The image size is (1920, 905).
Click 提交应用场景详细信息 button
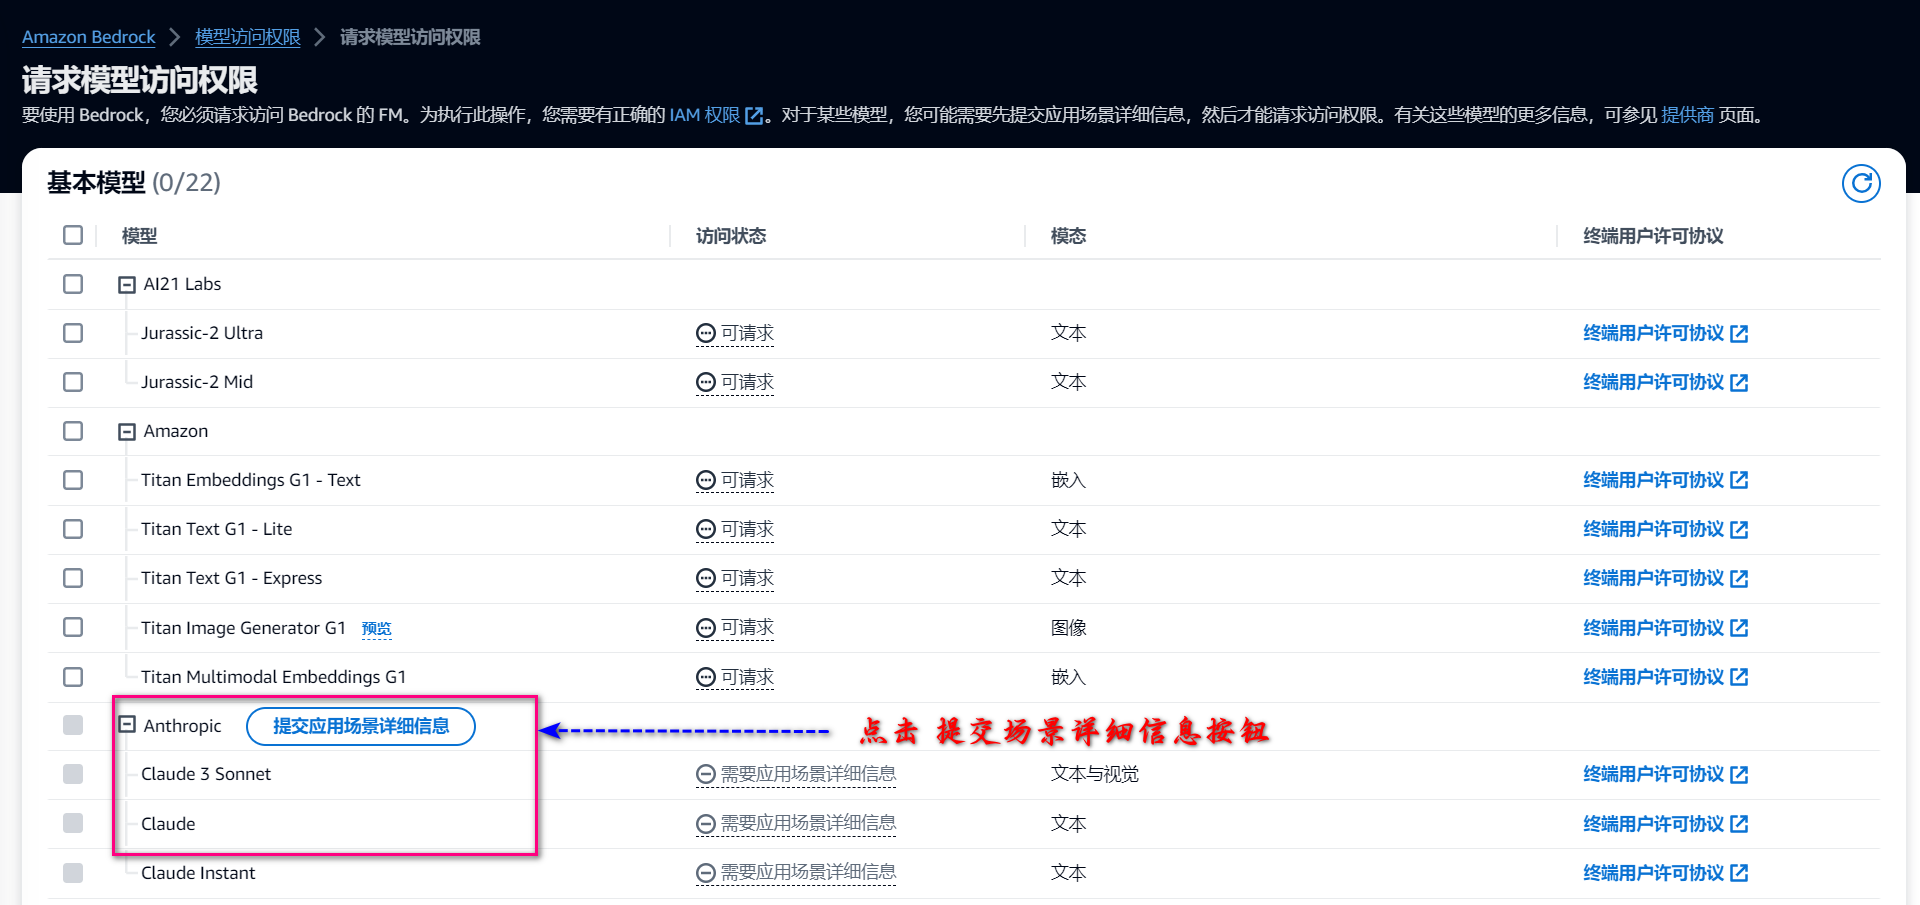click(361, 726)
